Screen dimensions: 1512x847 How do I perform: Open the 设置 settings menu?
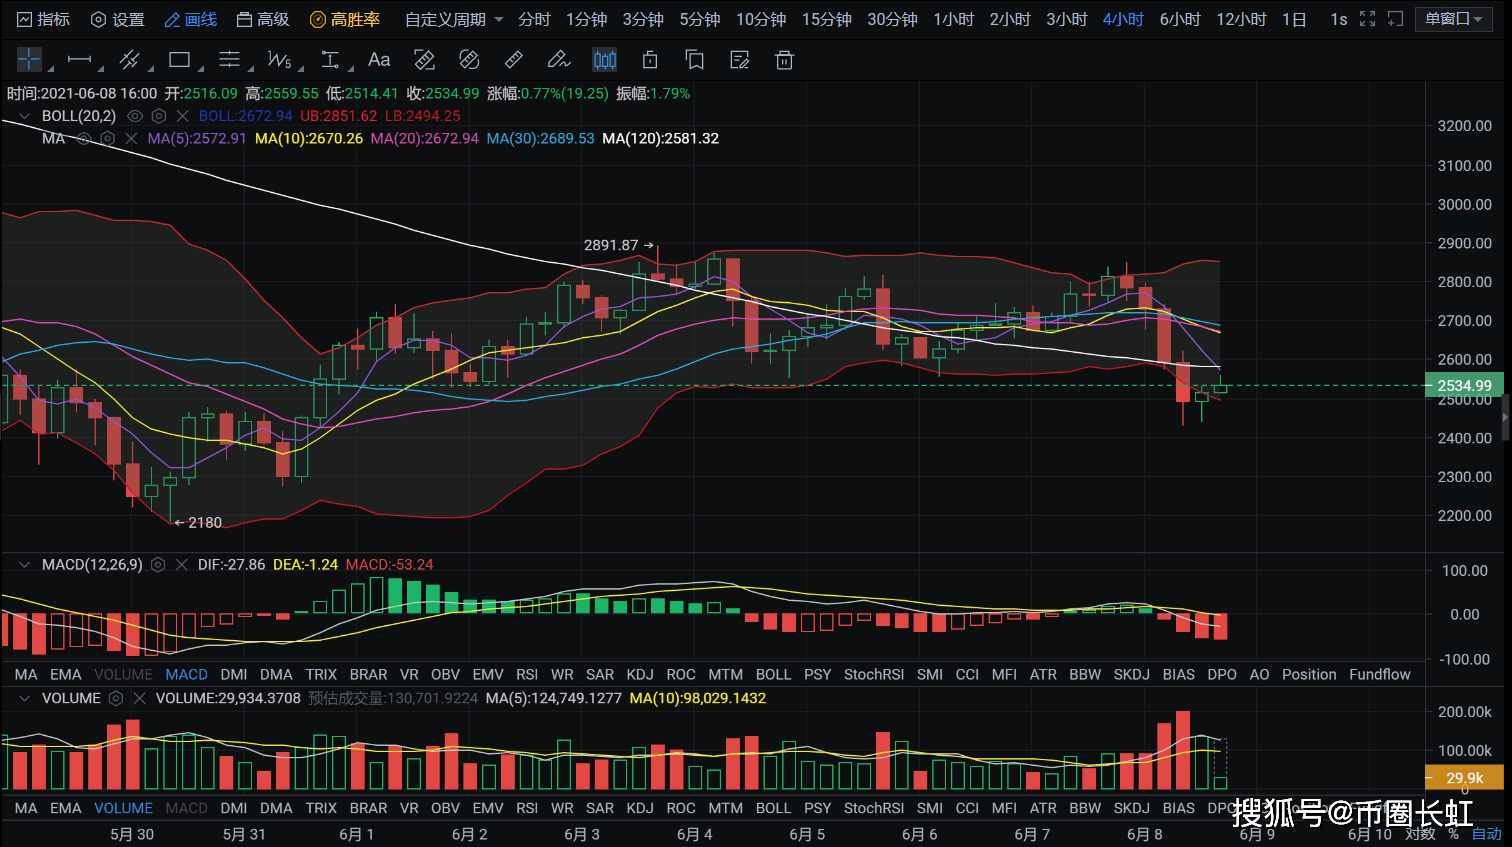[x=117, y=19]
